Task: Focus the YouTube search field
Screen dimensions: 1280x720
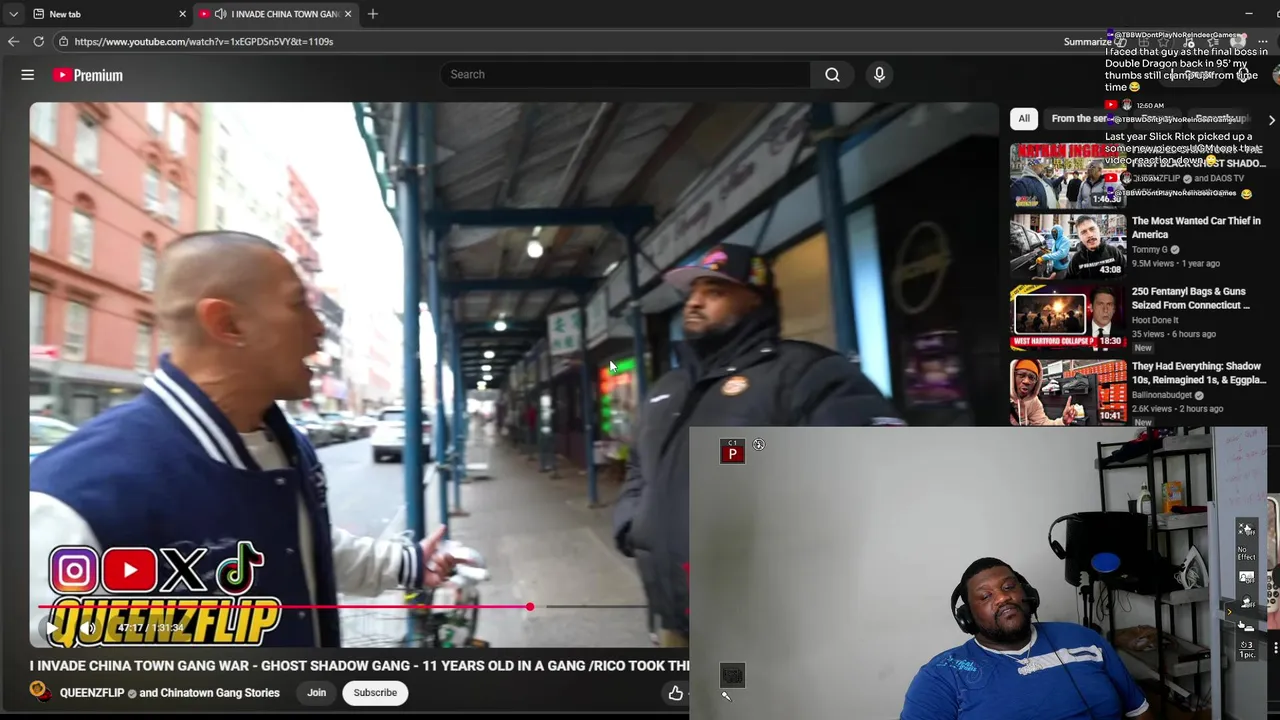Action: 626,74
